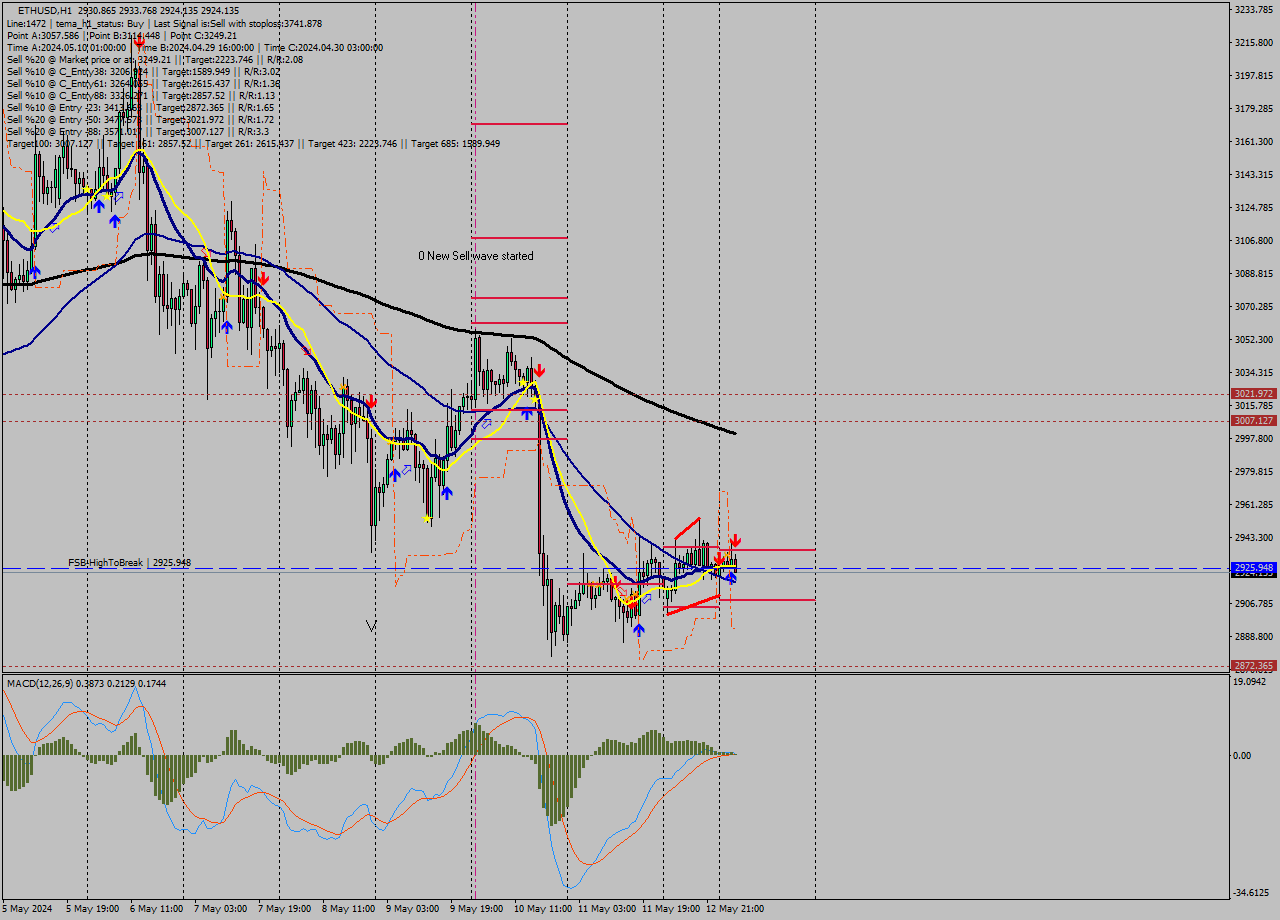Select the blue dashed FSBHighToBreak horizontal line
Viewport: 1280px width, 920px height.
(950, 568)
